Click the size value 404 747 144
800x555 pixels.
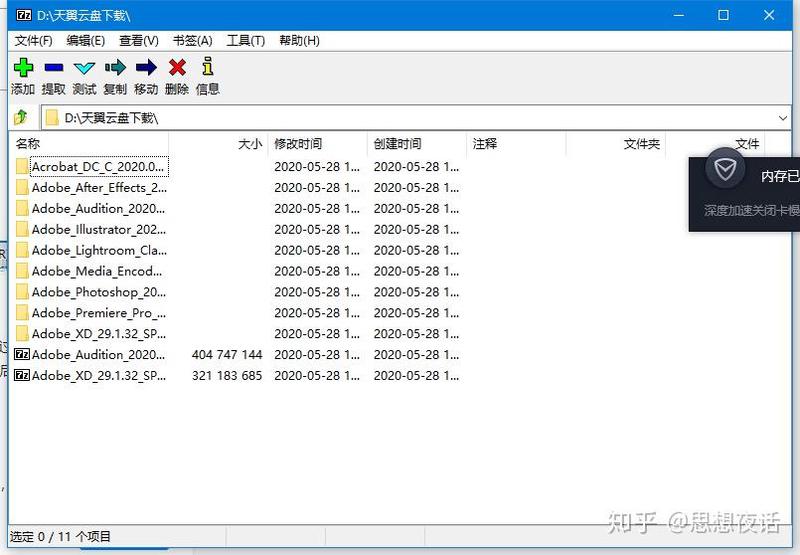(227, 355)
